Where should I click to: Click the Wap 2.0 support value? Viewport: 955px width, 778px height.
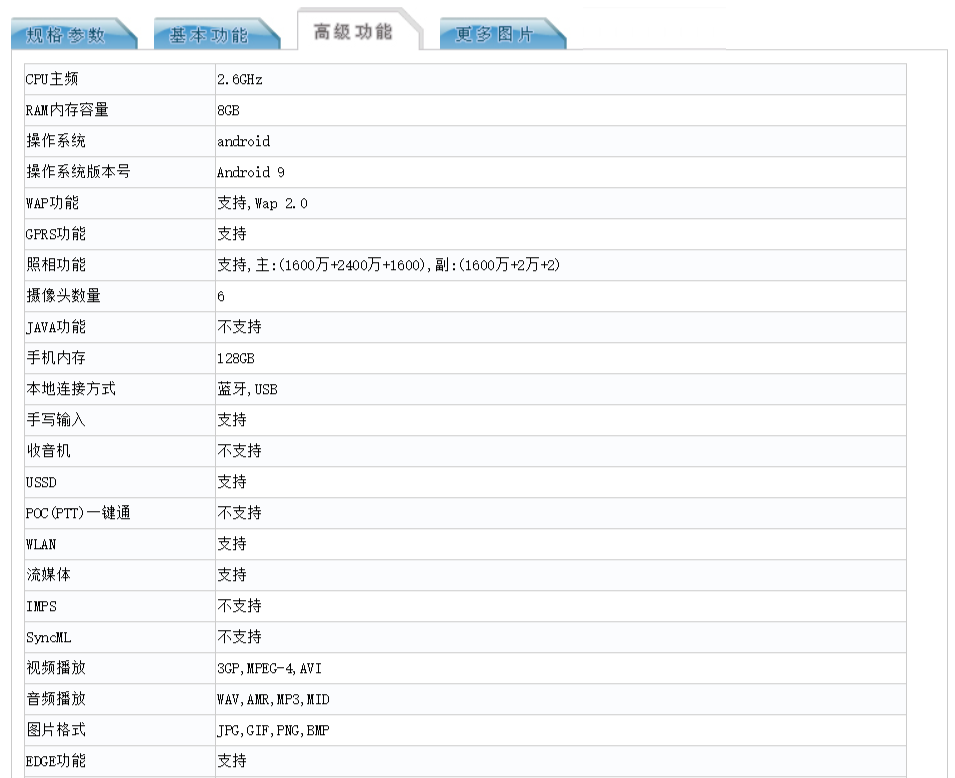point(262,204)
